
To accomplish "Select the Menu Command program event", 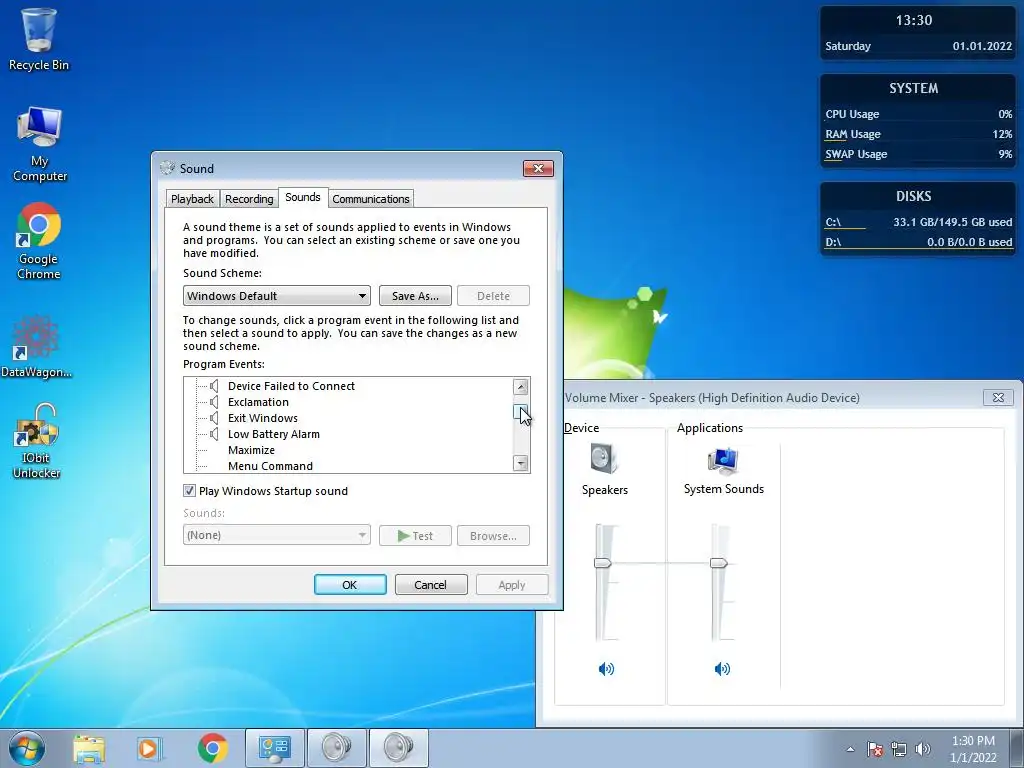I will [x=270, y=466].
